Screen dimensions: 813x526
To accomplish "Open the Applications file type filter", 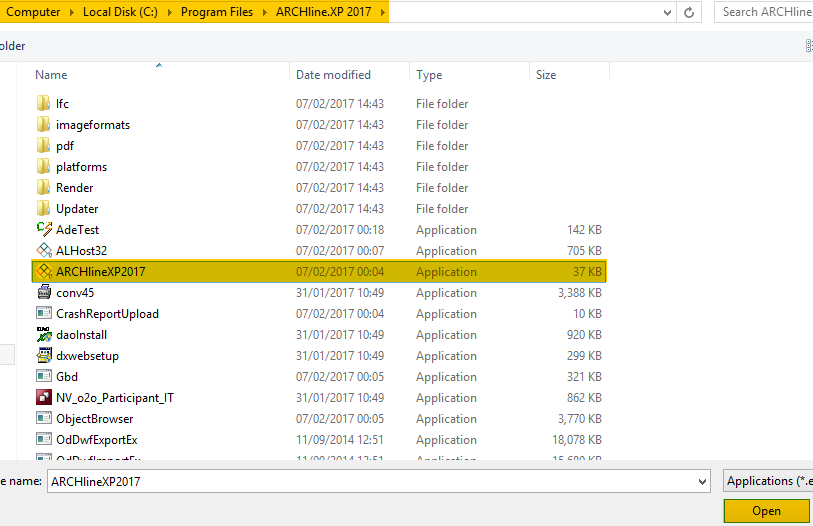I will [x=768, y=481].
